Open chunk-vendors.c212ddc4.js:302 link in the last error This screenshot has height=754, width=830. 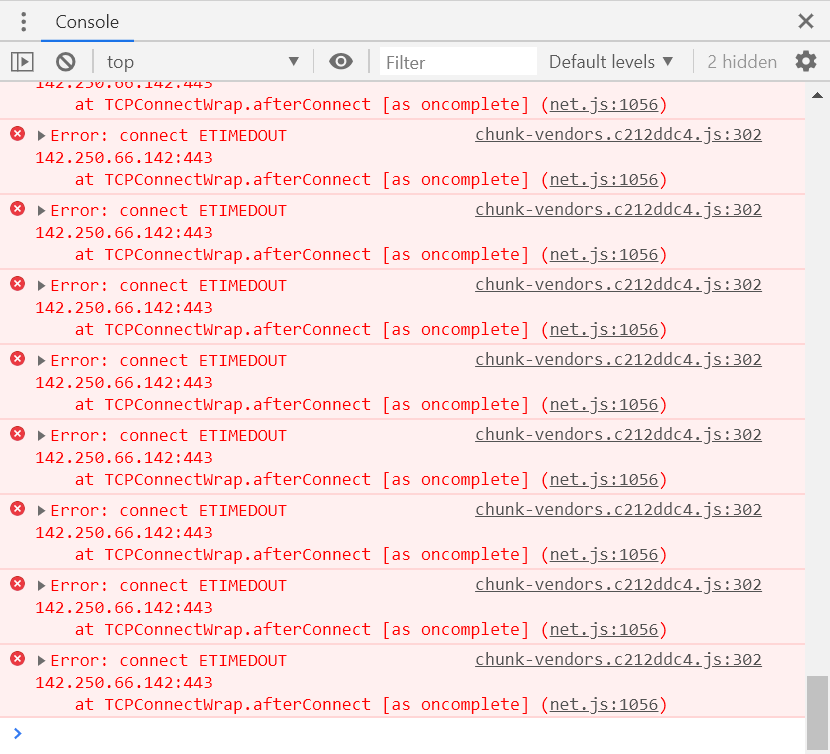tap(618, 659)
